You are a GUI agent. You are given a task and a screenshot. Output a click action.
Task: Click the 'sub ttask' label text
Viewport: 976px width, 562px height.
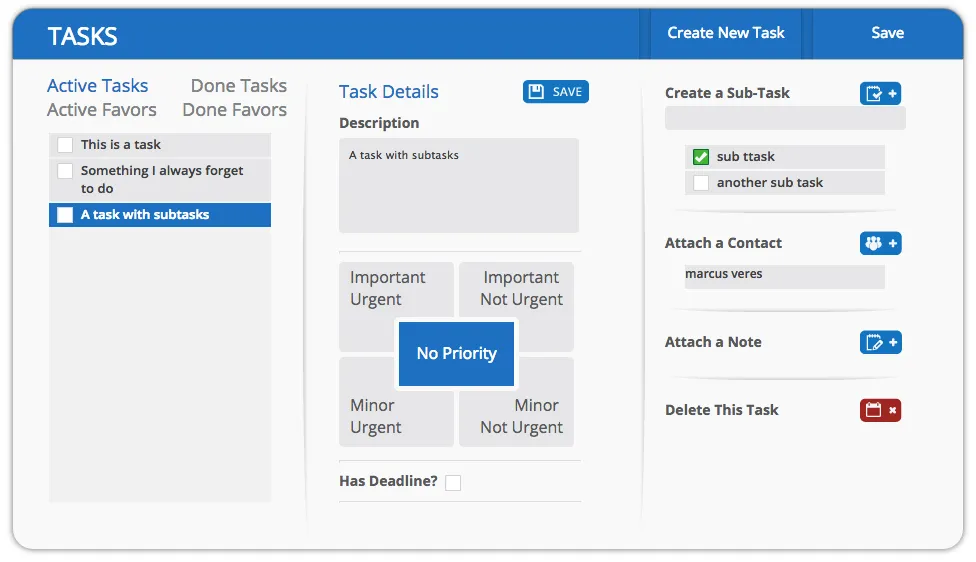pyautogui.click(x=746, y=157)
